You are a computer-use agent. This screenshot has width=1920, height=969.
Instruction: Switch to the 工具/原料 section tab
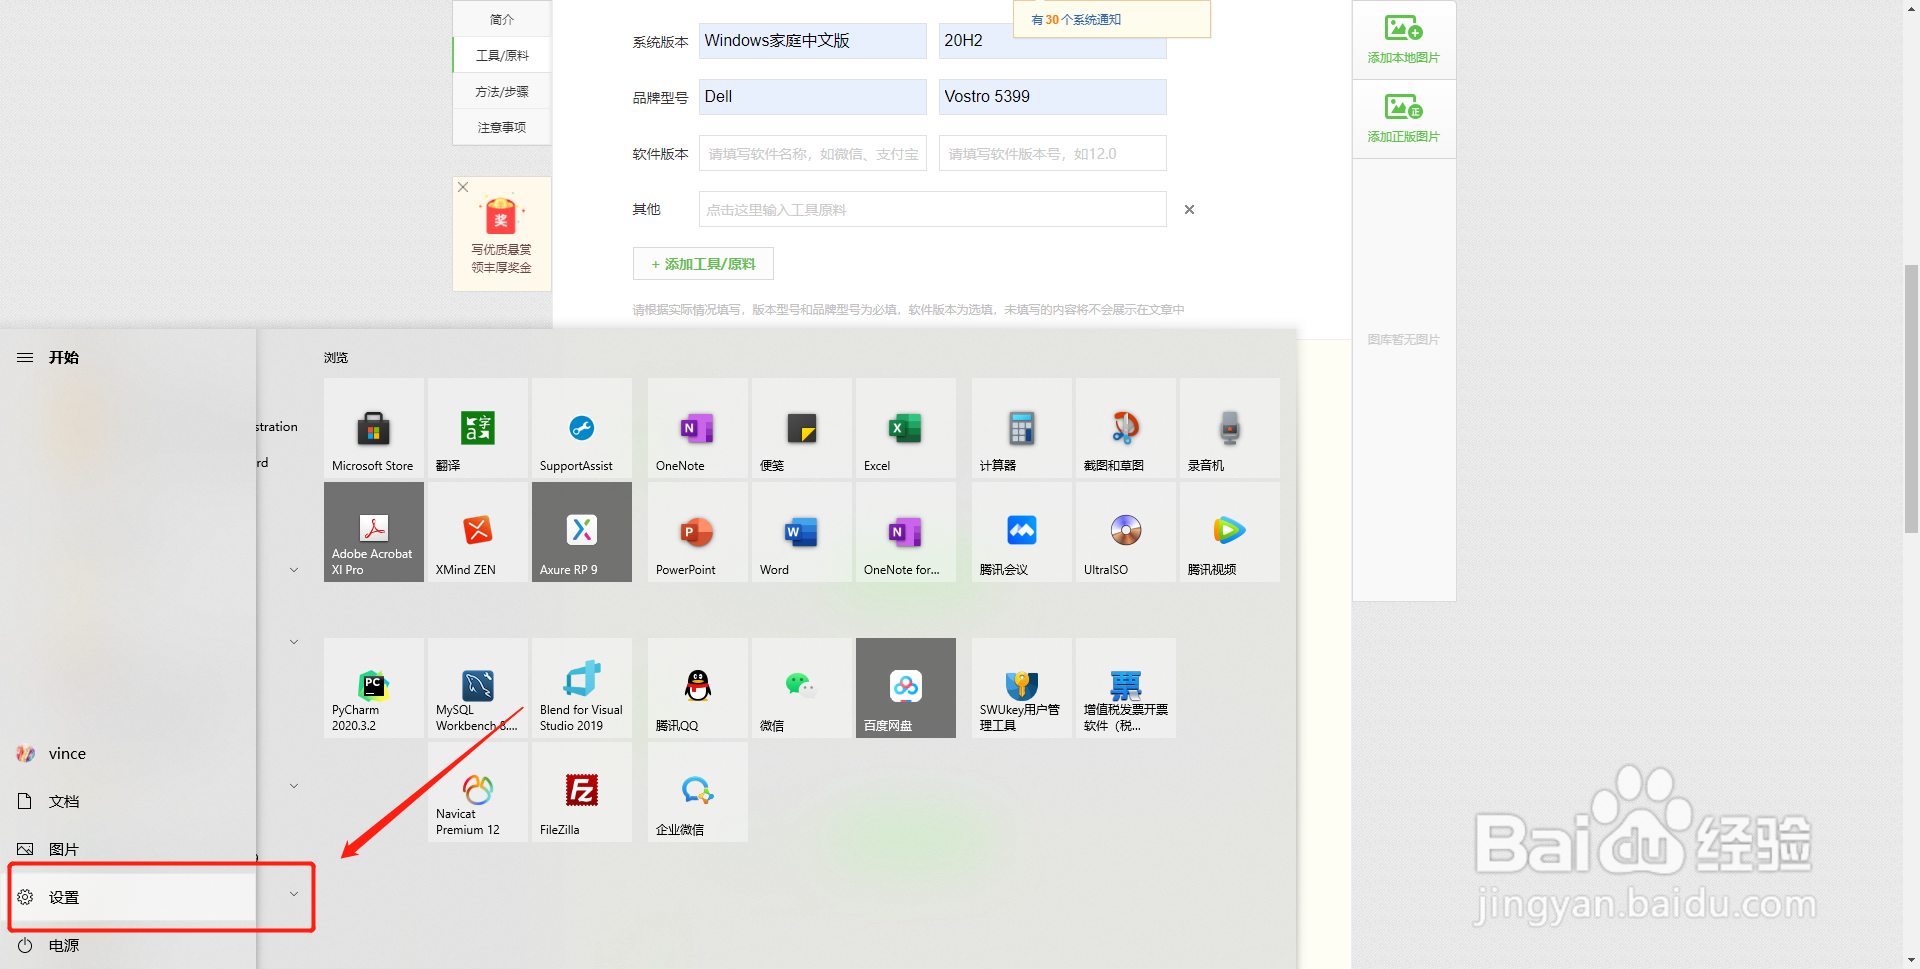[x=502, y=55]
